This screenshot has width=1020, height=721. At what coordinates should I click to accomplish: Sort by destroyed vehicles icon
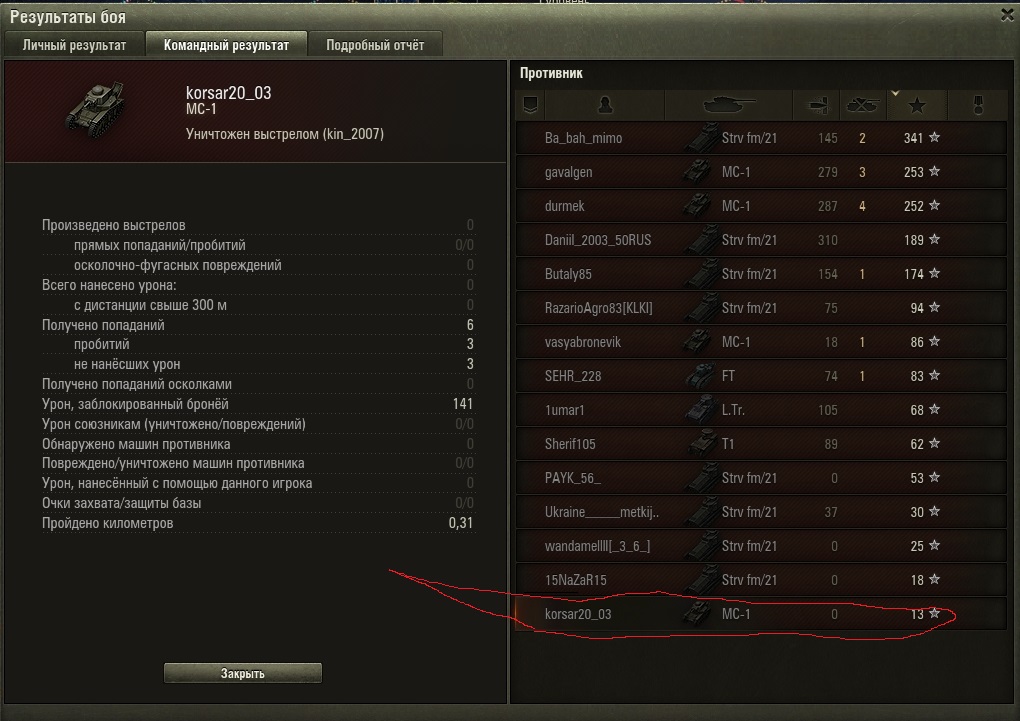pyautogui.click(x=863, y=105)
